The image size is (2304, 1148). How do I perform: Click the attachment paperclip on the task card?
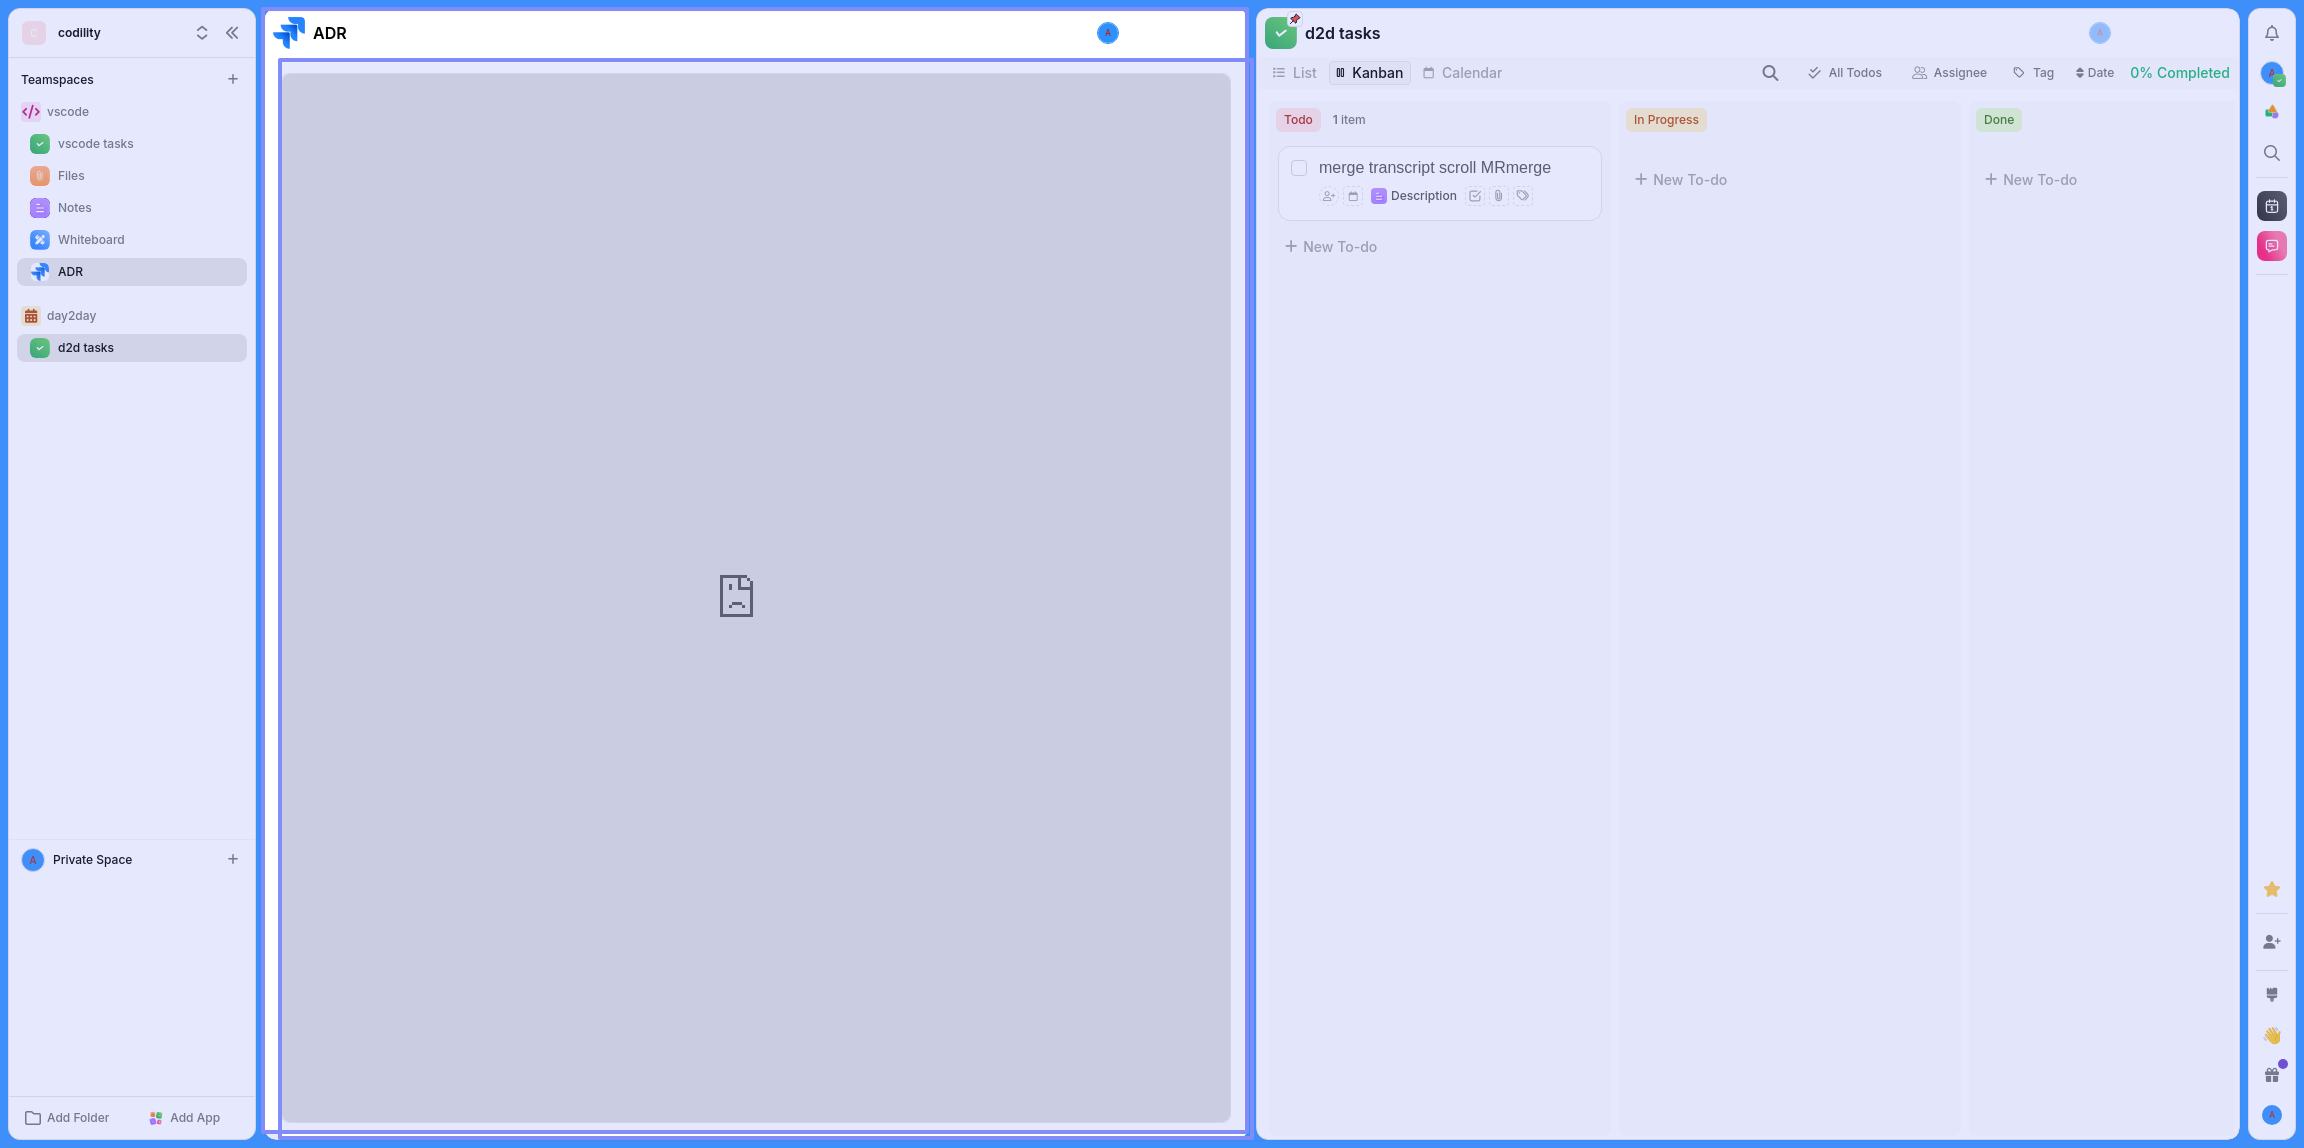1498,196
